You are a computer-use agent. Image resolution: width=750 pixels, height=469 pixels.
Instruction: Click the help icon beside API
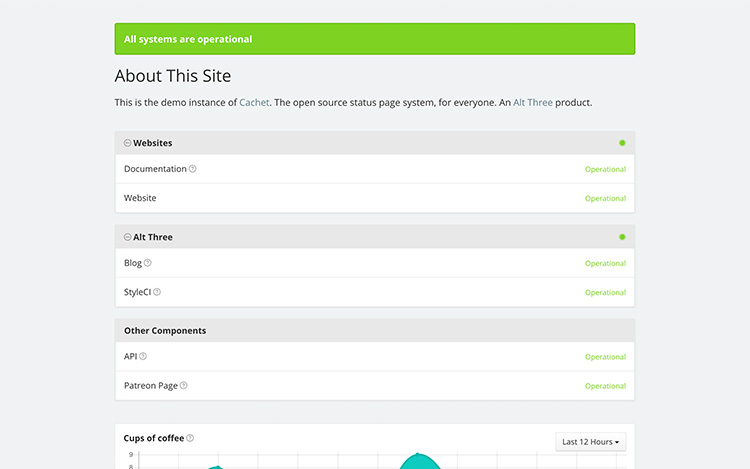143,356
